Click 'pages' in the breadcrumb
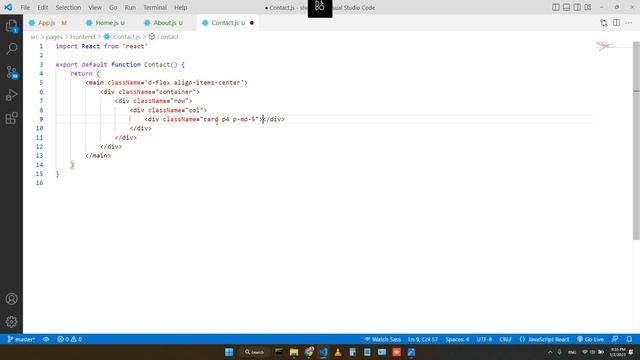This screenshot has width=640, height=360. click(x=54, y=37)
